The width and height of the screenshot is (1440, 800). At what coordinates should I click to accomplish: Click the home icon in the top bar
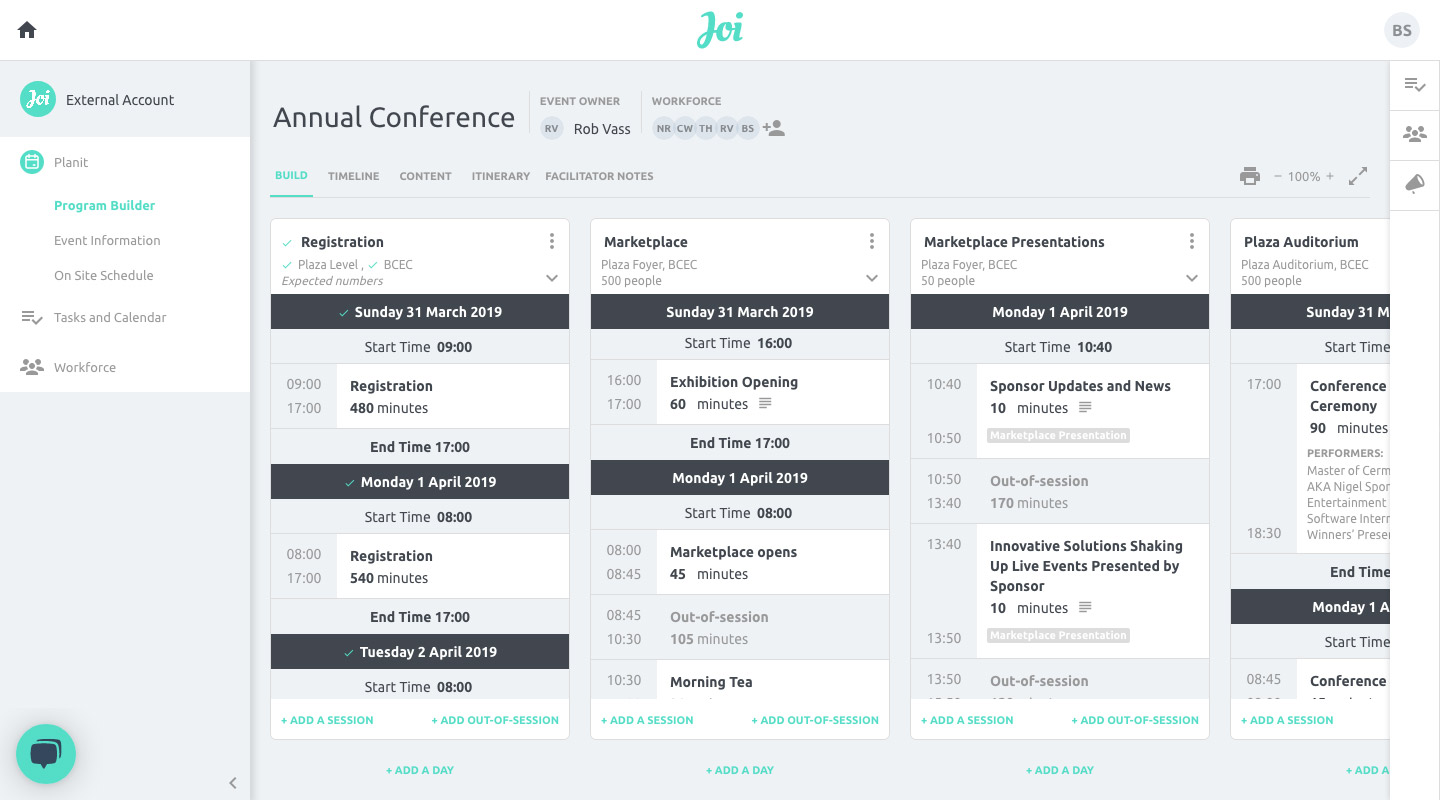26,29
